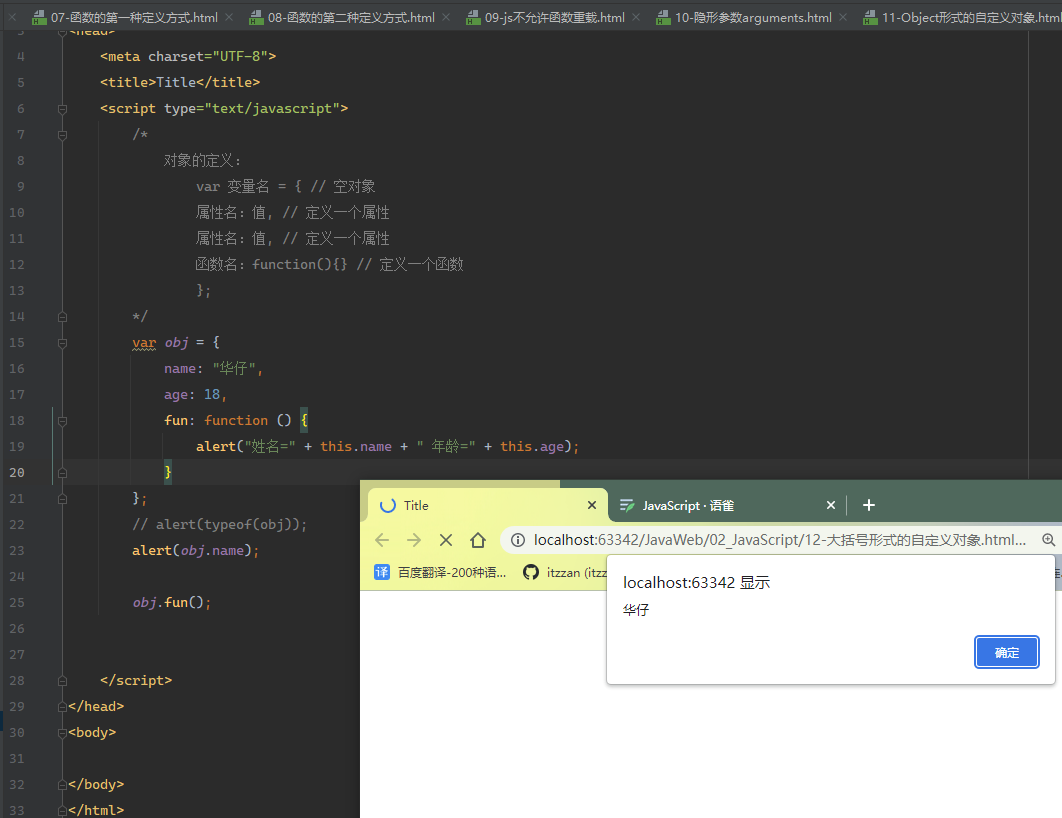The width and height of the screenshot is (1062, 818).
Task: Open the 10-隐形参数arguments.html editor tab
Action: 753,18
